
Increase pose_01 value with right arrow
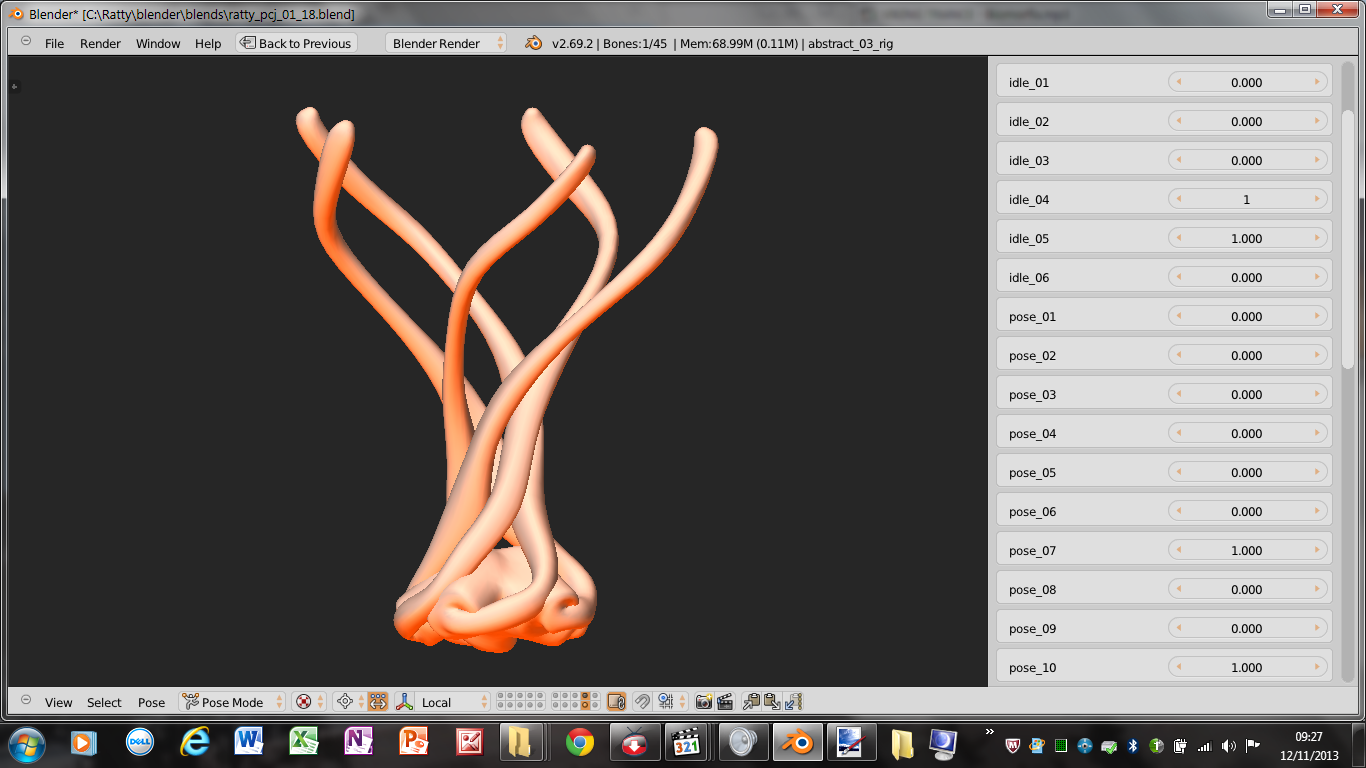1317,316
